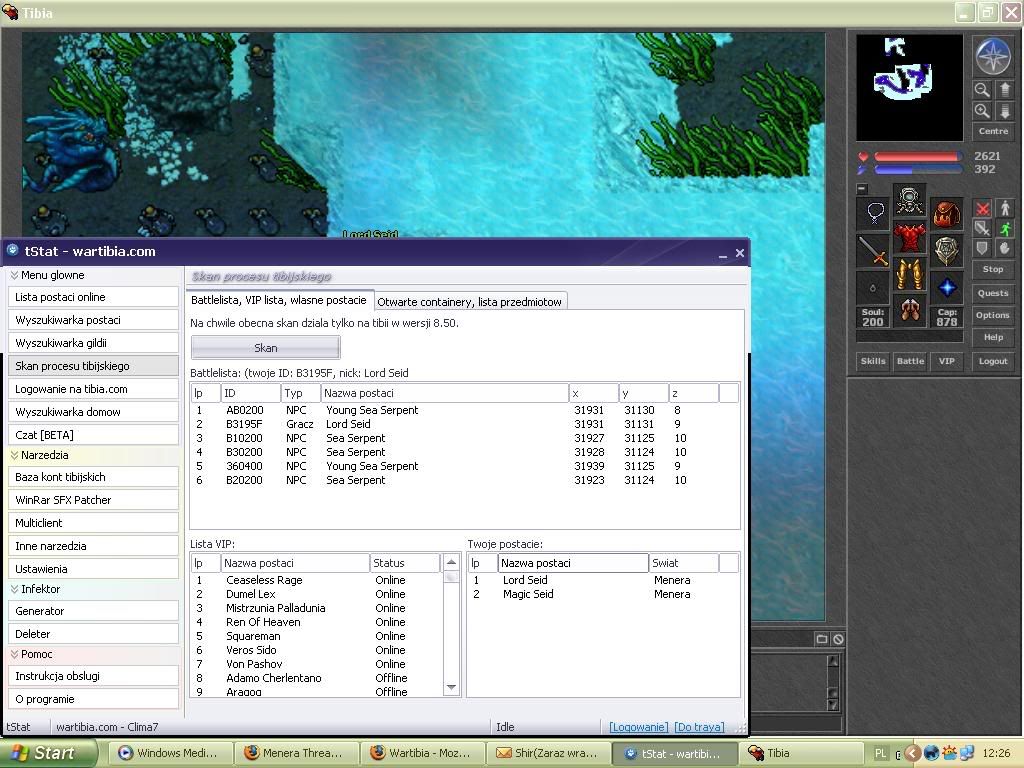The image size is (1024, 768).
Task: Open WinRar SFX Patcher
Action: tap(93, 500)
